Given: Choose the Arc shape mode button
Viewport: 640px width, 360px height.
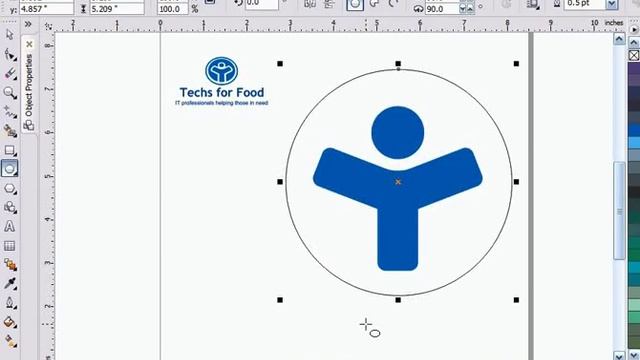Looking at the screenshot, I should [393, 4].
